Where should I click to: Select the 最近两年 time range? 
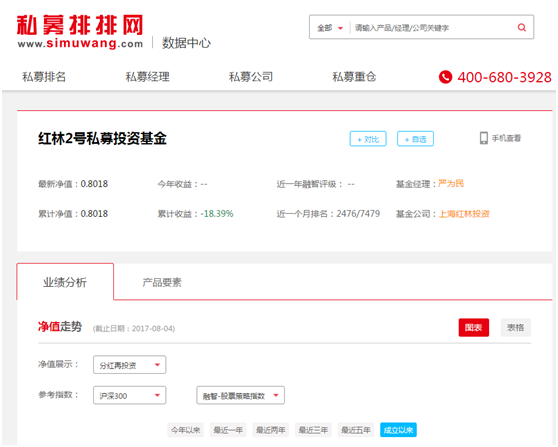[x=271, y=430]
